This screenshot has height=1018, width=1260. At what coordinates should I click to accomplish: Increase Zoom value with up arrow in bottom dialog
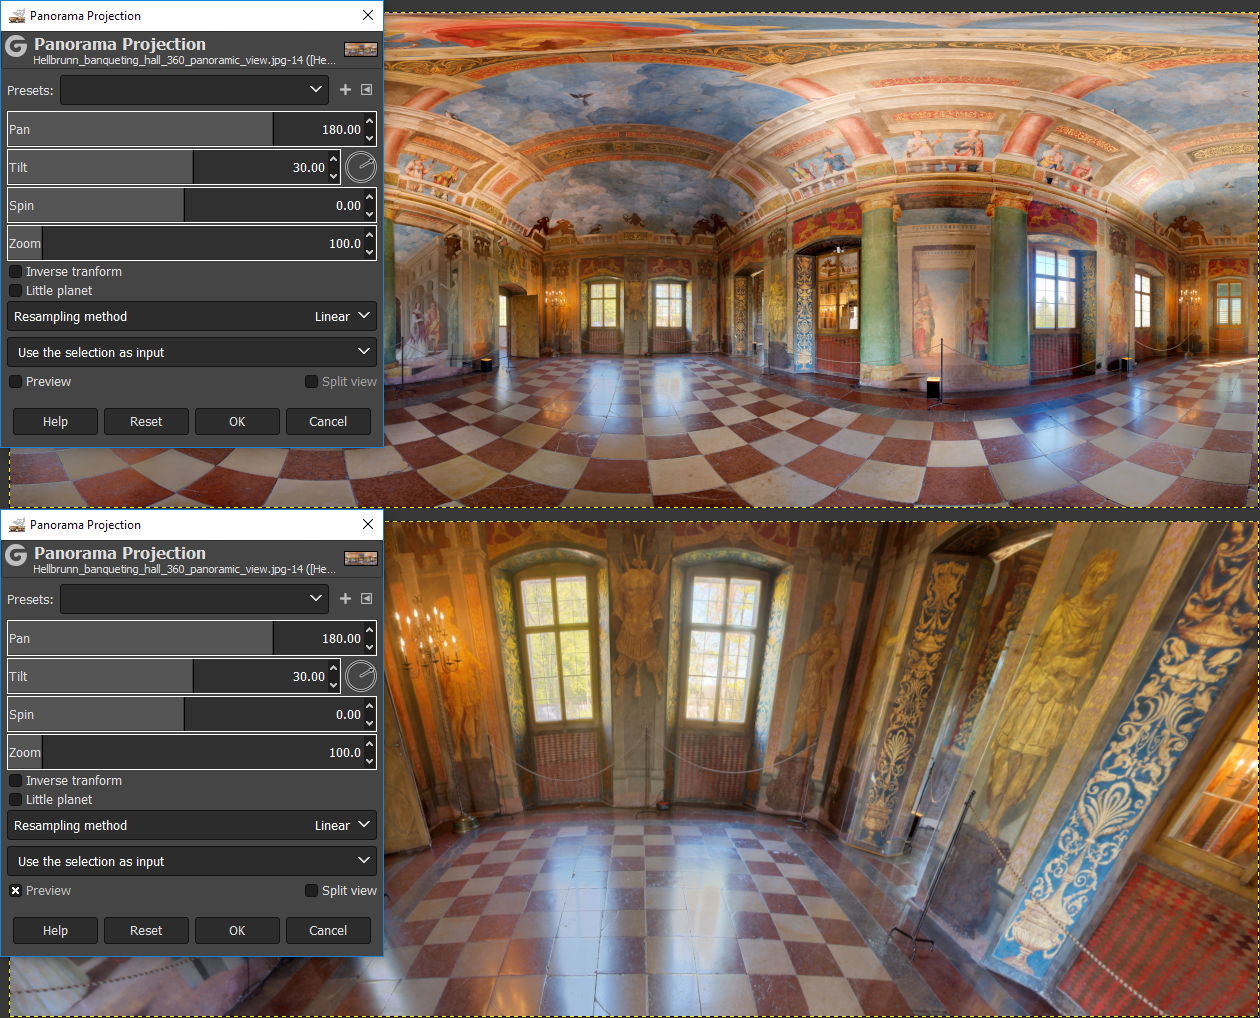370,745
